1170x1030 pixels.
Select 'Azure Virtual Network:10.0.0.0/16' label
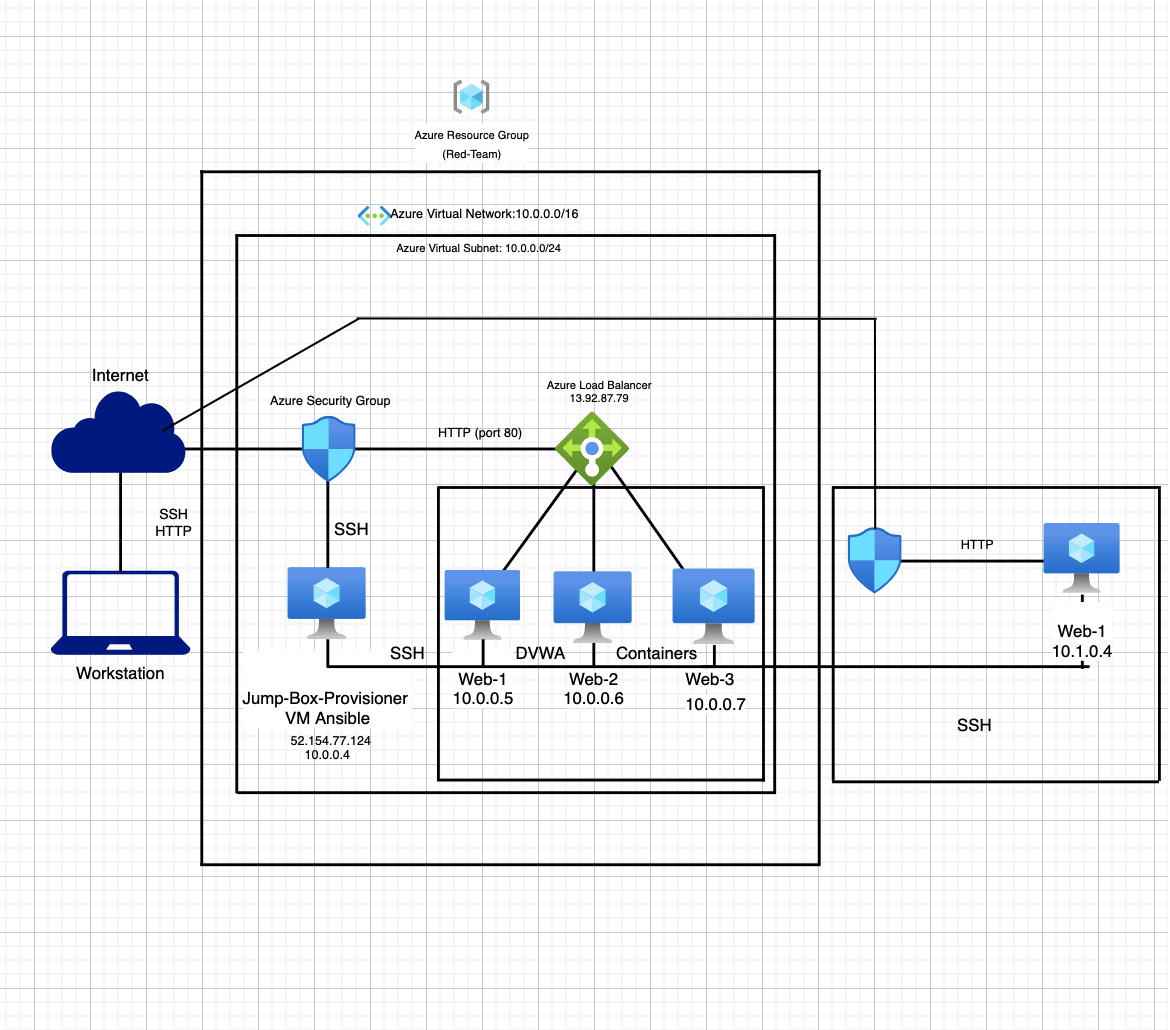pos(484,213)
